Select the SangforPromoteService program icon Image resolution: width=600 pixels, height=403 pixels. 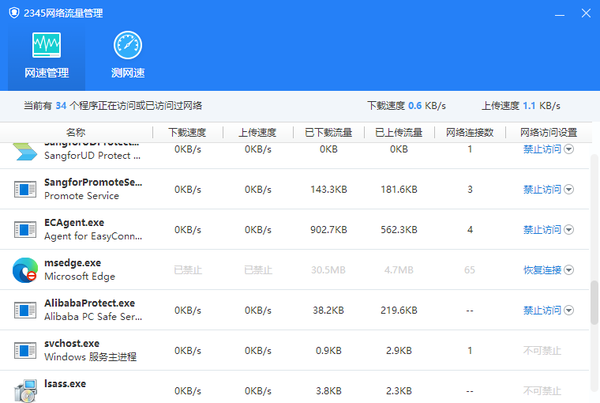pyautogui.click(x=24, y=189)
